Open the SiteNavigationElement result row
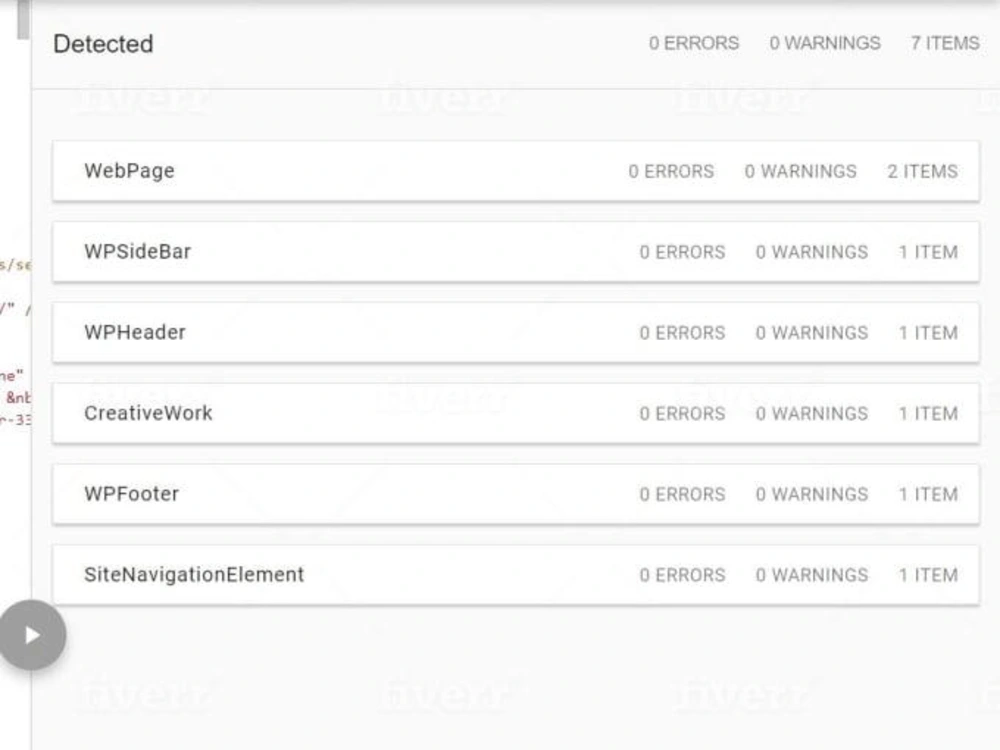 (x=515, y=575)
